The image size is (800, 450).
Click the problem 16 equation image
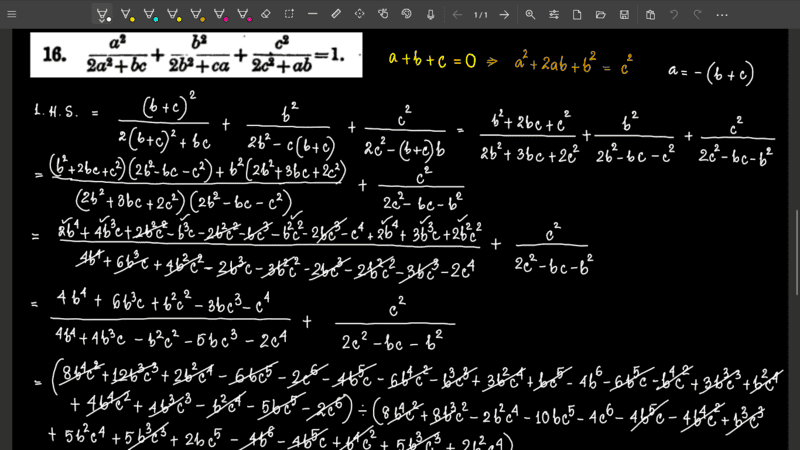tap(196, 55)
